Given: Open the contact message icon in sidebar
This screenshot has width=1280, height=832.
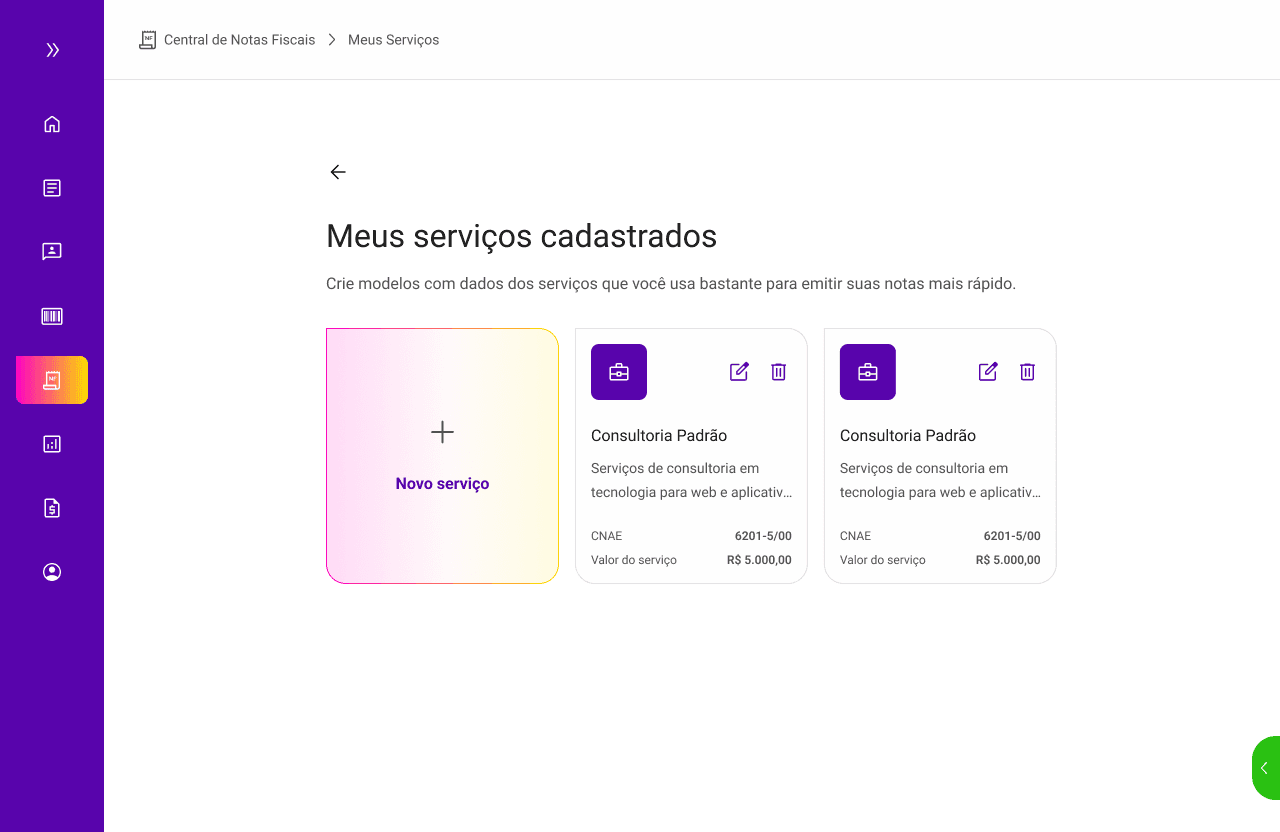Looking at the screenshot, I should [x=52, y=252].
